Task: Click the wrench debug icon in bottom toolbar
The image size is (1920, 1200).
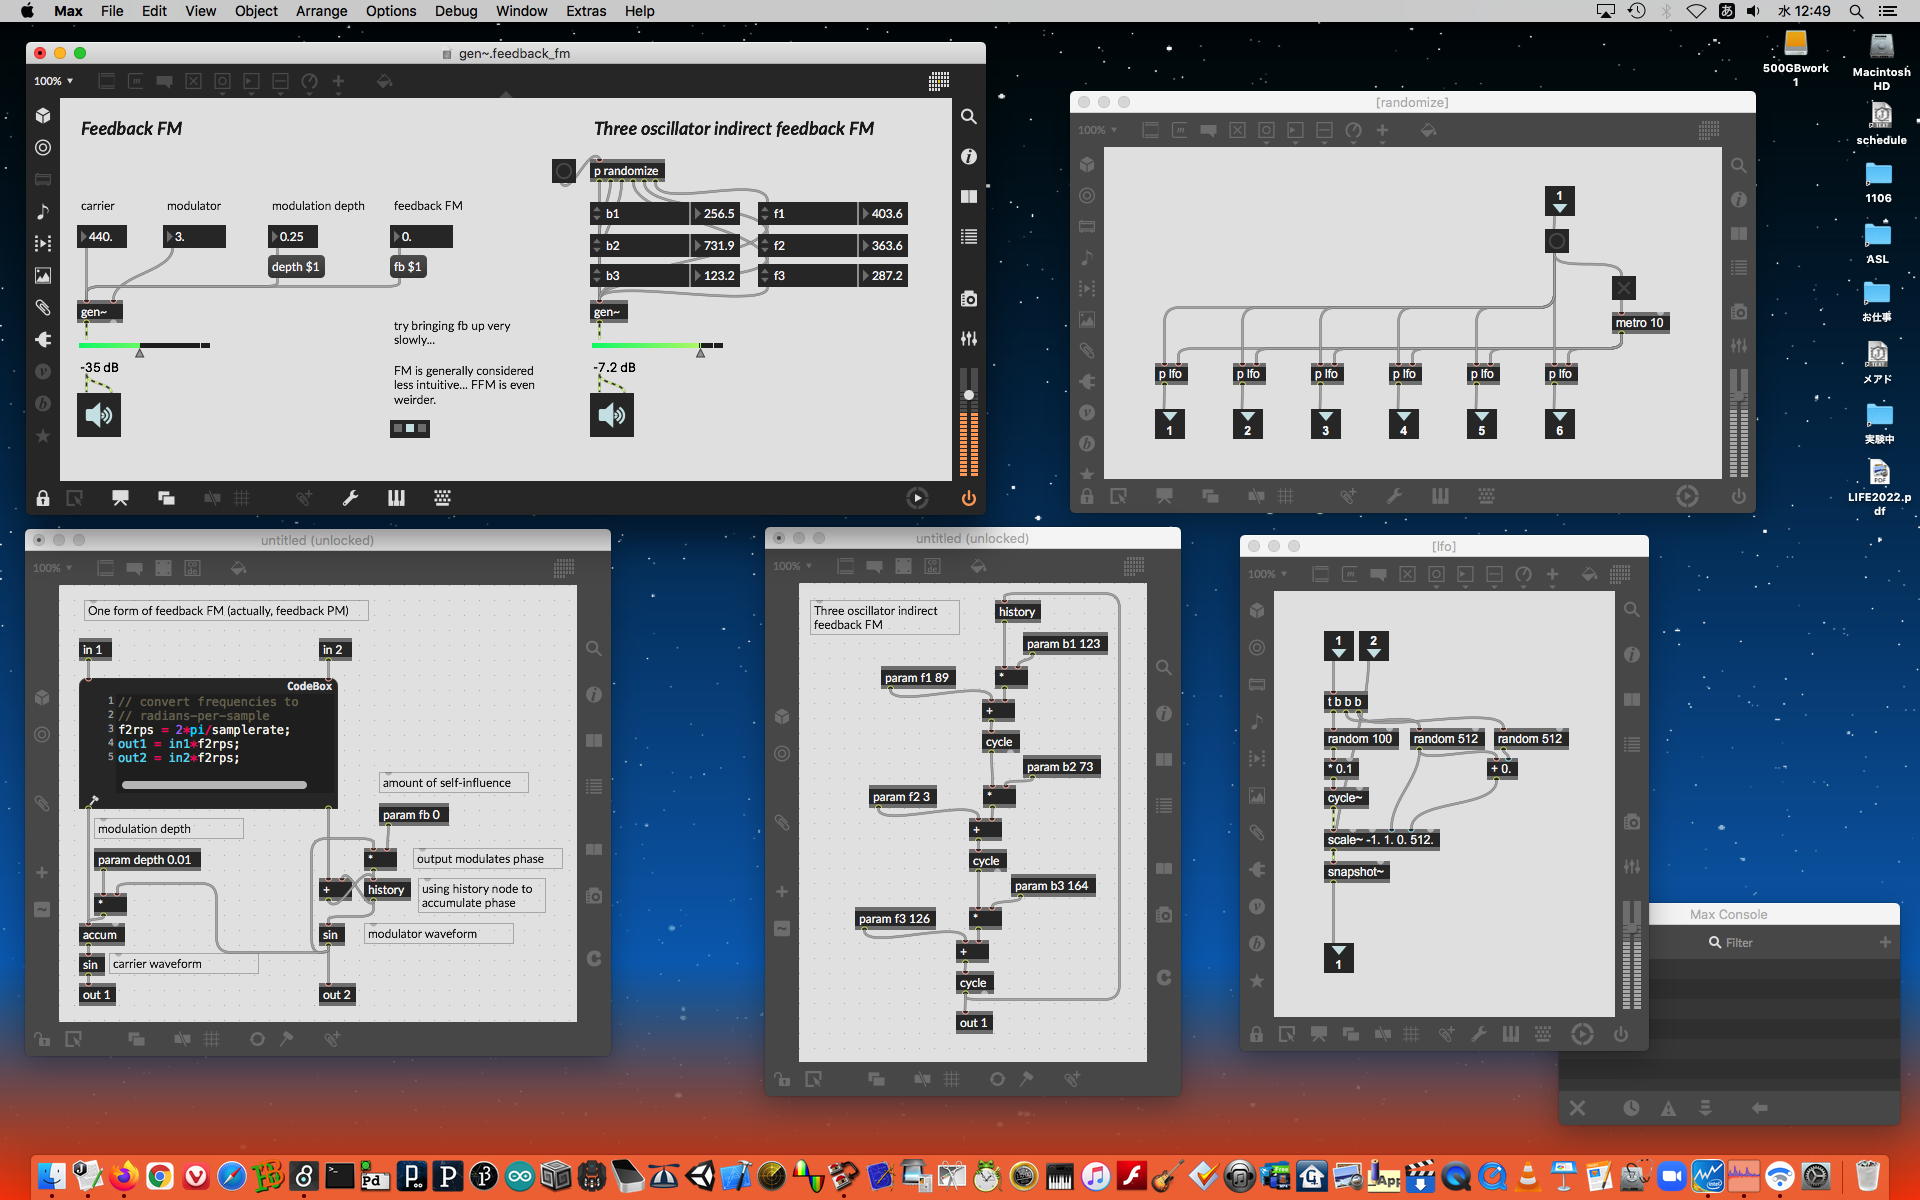Action: tap(350, 498)
